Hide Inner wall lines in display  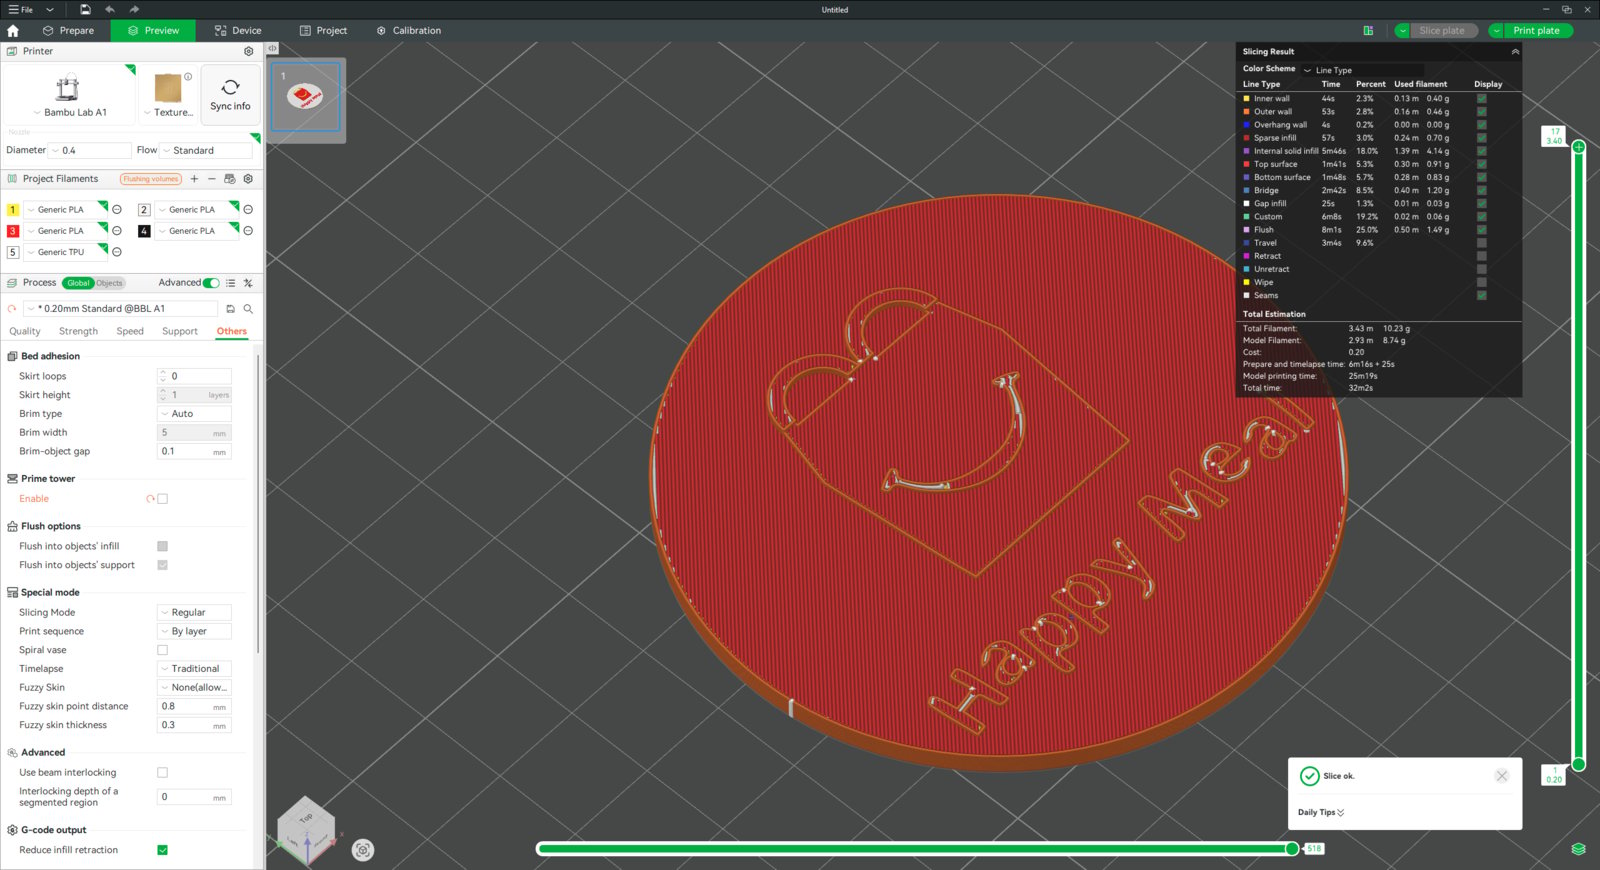pyautogui.click(x=1481, y=98)
